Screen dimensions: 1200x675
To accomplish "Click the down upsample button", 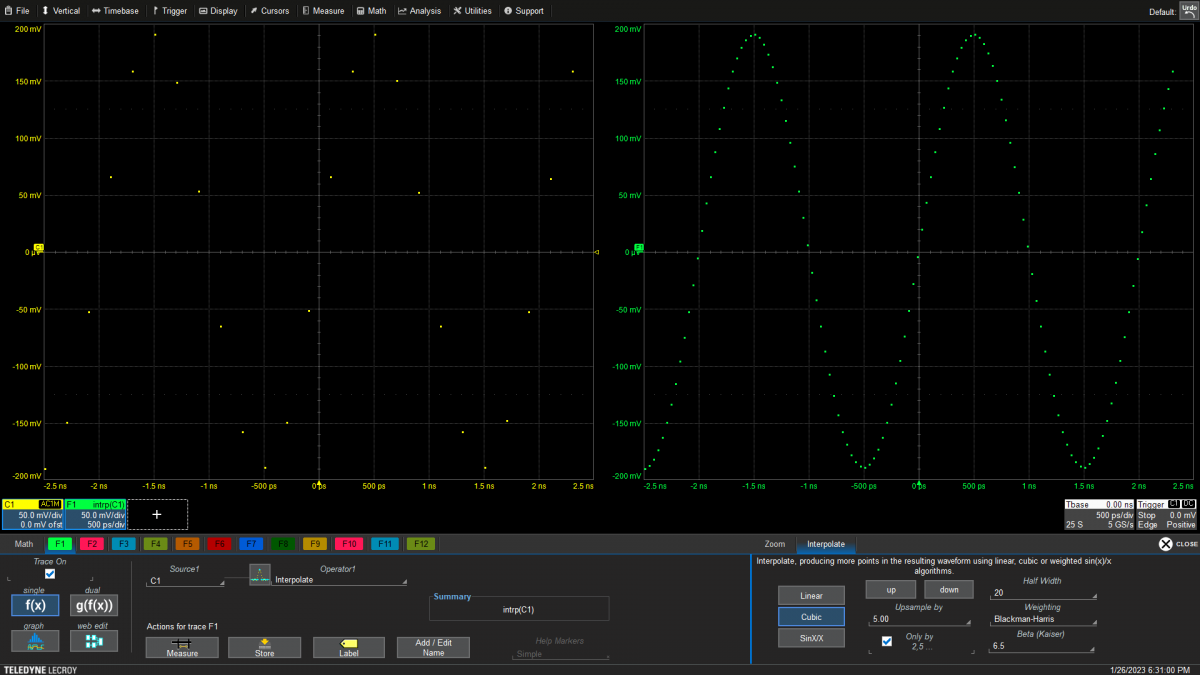I will [x=949, y=589].
